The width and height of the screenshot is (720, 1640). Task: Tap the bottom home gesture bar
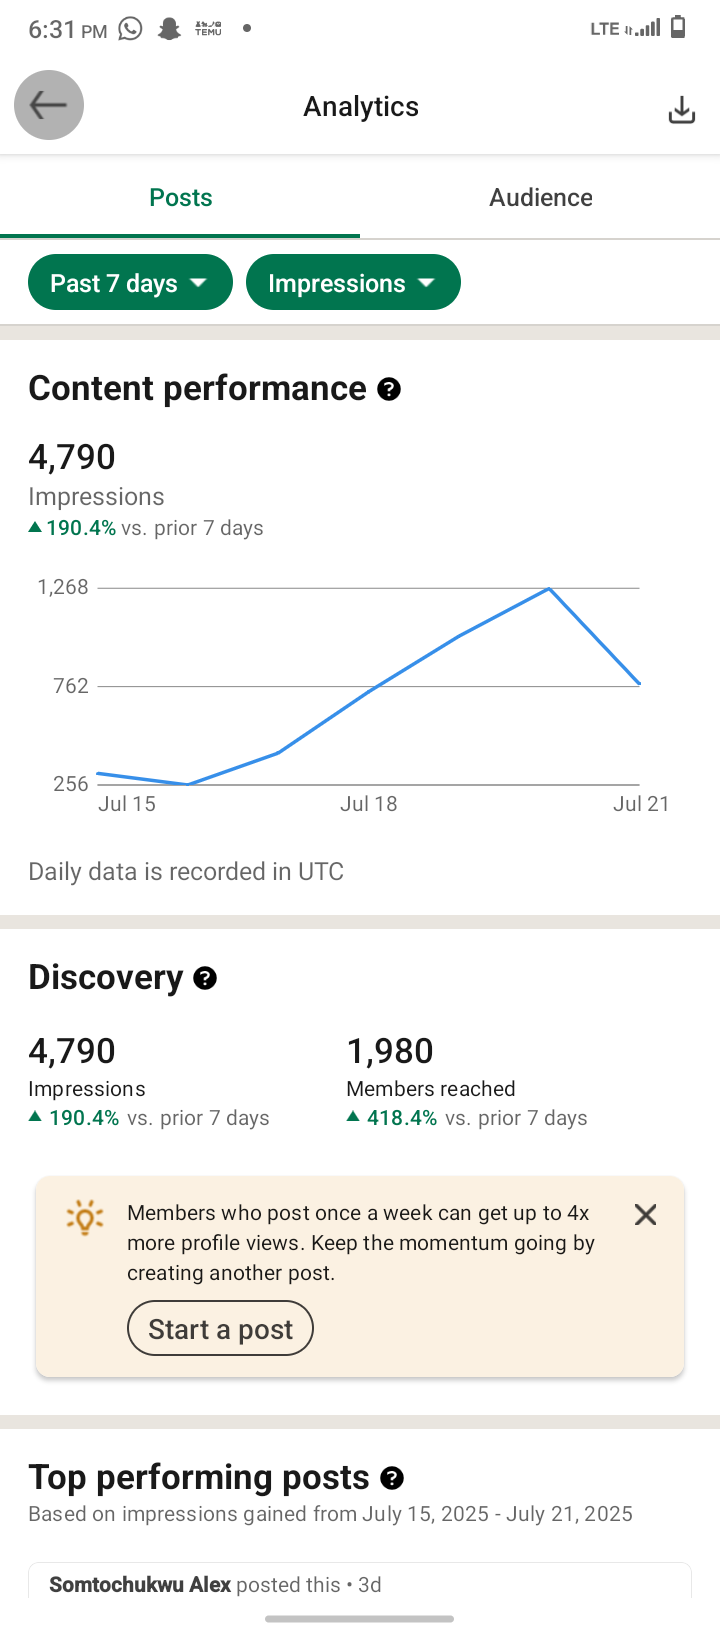click(360, 1618)
